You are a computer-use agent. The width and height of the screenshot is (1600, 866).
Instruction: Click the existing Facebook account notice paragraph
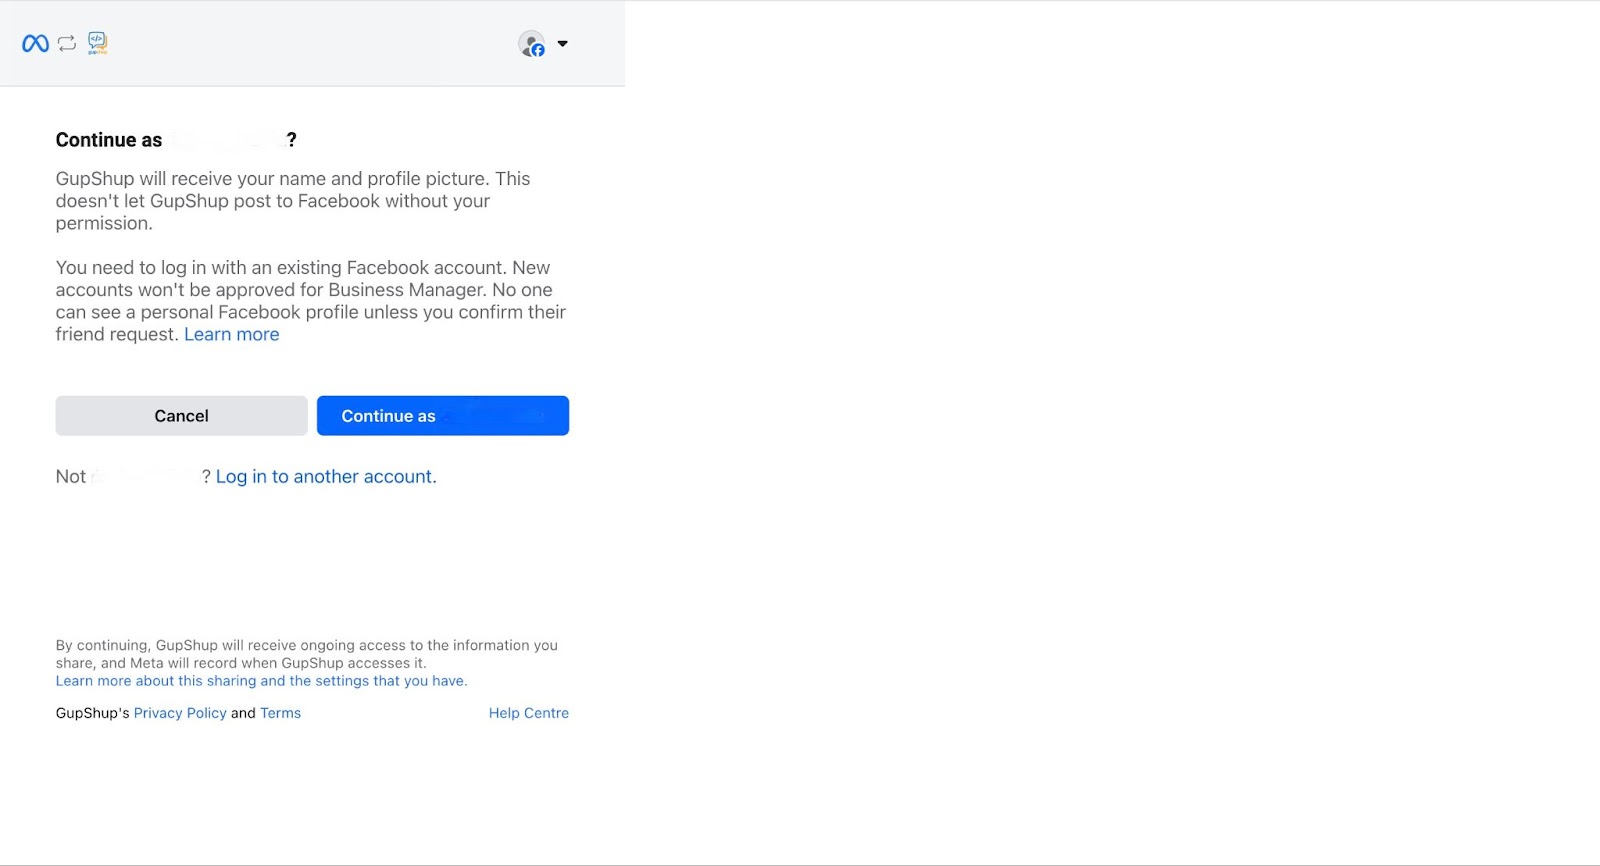click(x=310, y=290)
